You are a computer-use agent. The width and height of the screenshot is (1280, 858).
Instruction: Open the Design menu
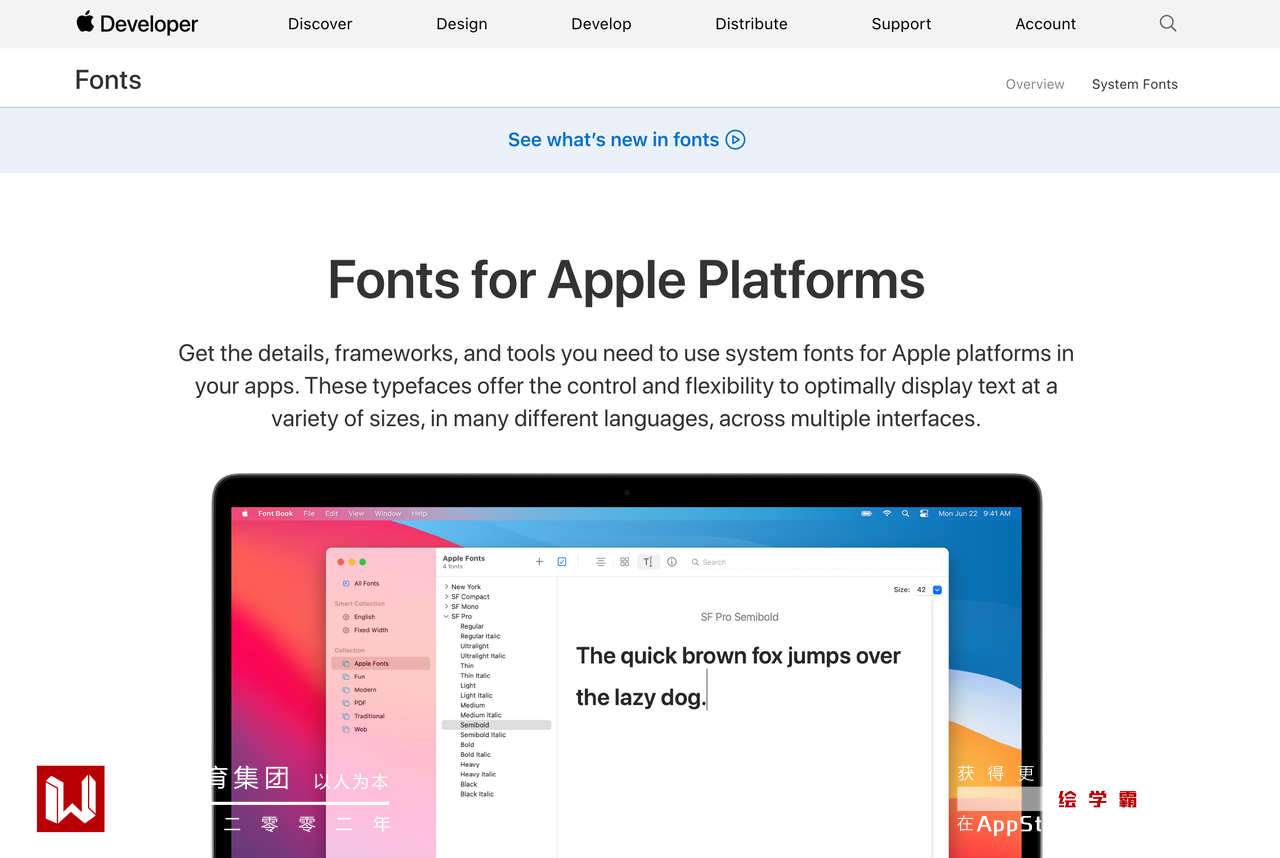(x=462, y=24)
